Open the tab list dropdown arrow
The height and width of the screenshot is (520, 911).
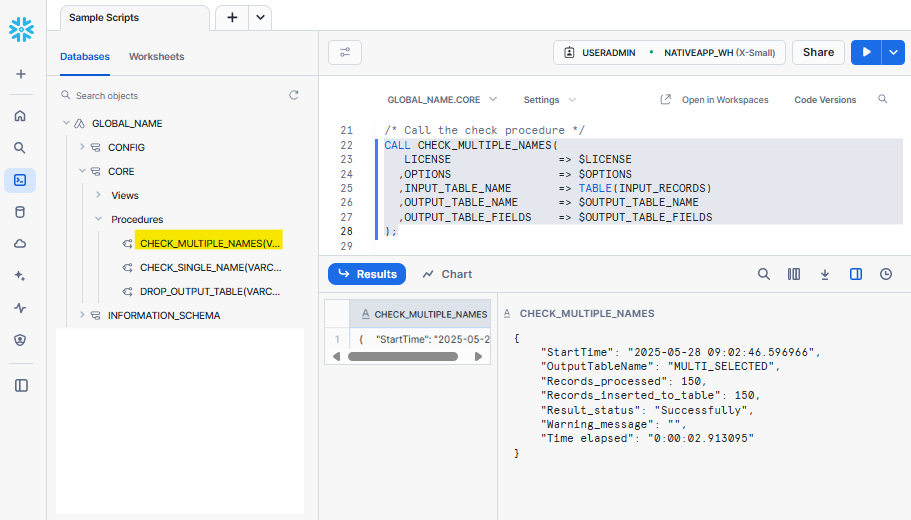260,17
